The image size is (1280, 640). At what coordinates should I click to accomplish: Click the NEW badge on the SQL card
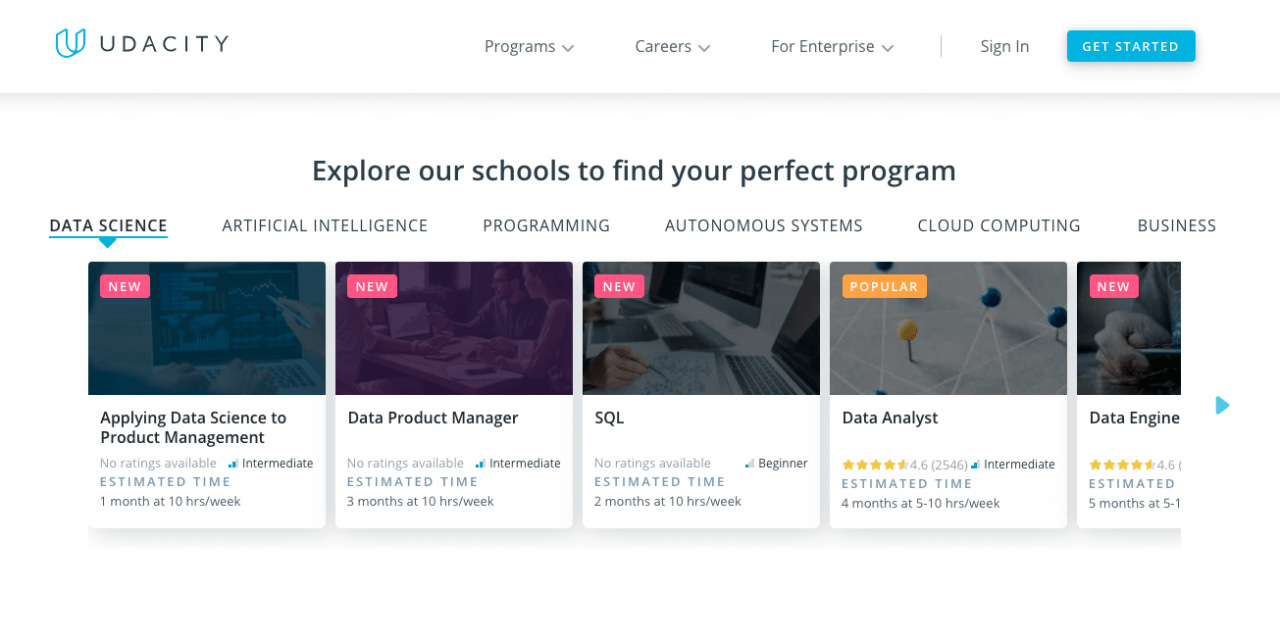click(x=619, y=286)
